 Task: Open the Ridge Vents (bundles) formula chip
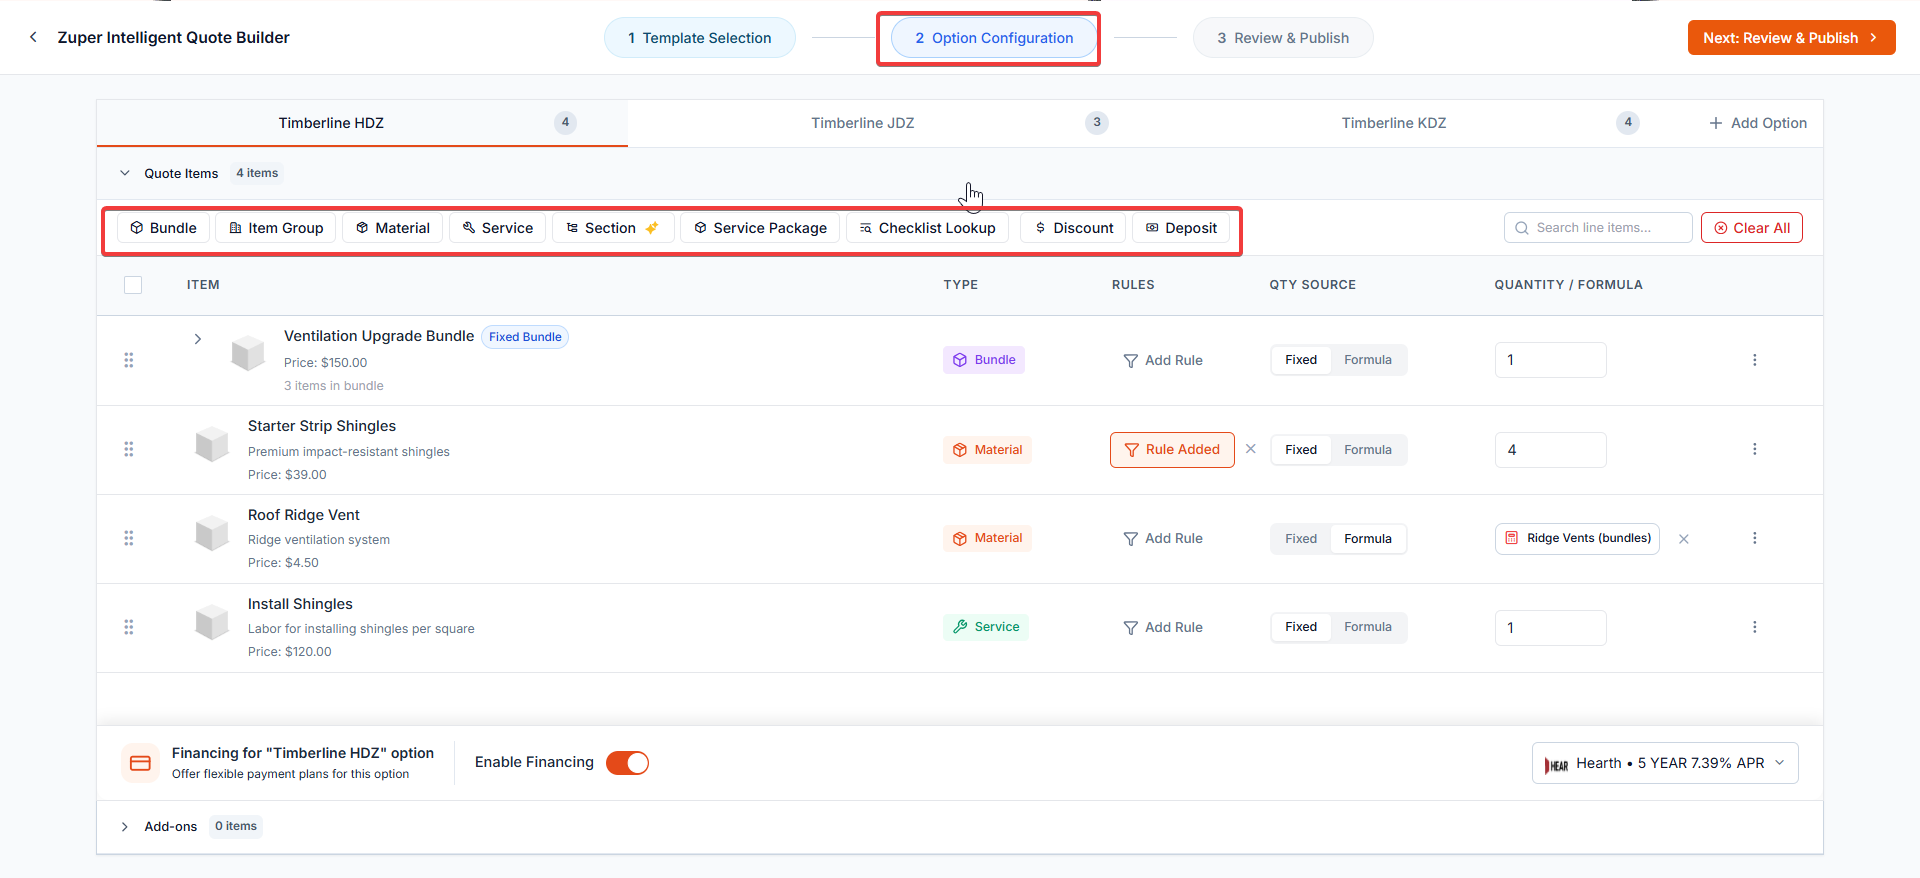1577,538
